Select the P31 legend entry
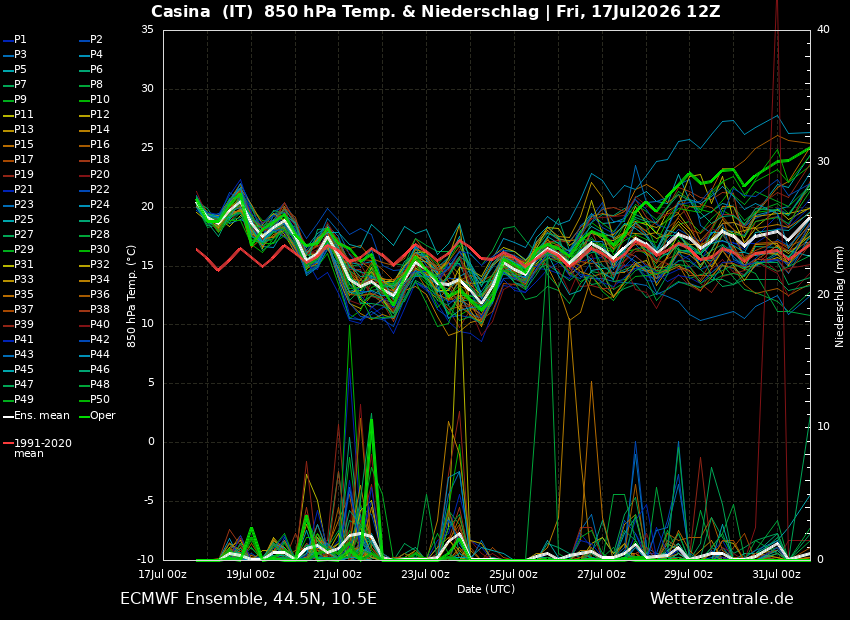The image size is (850, 620). click(x=18, y=264)
